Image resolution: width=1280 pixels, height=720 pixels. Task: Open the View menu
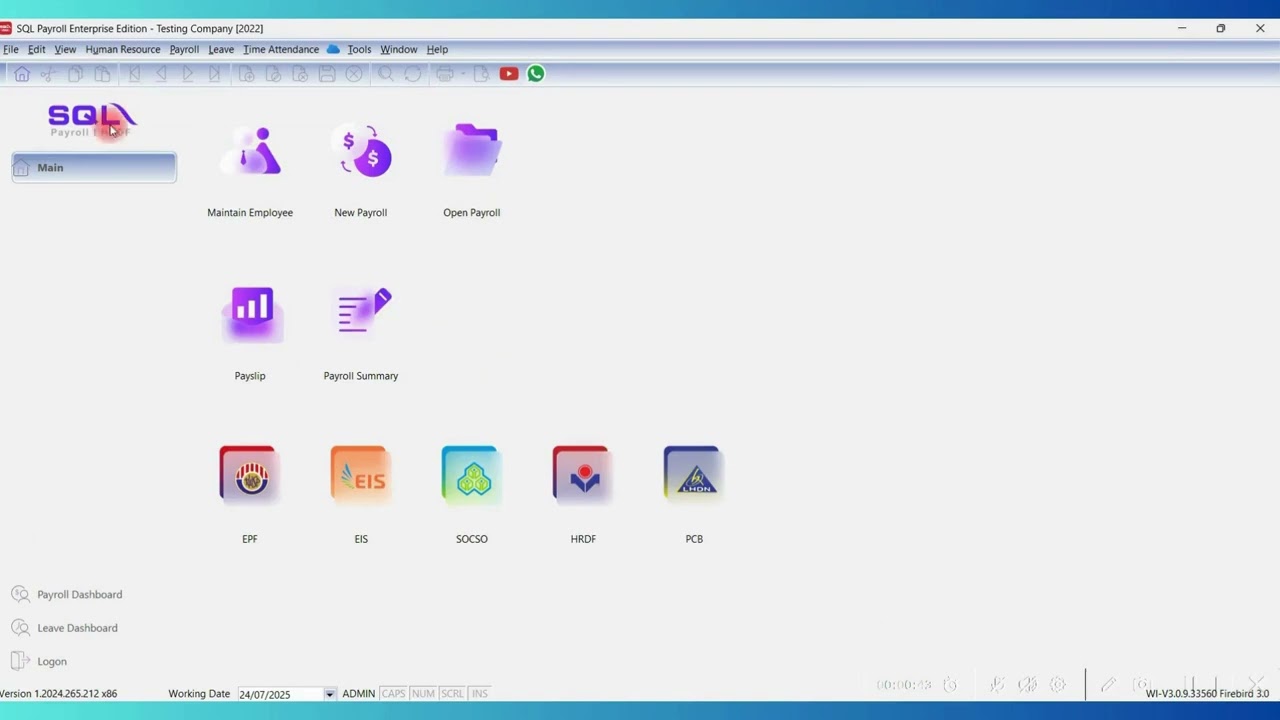pos(65,49)
